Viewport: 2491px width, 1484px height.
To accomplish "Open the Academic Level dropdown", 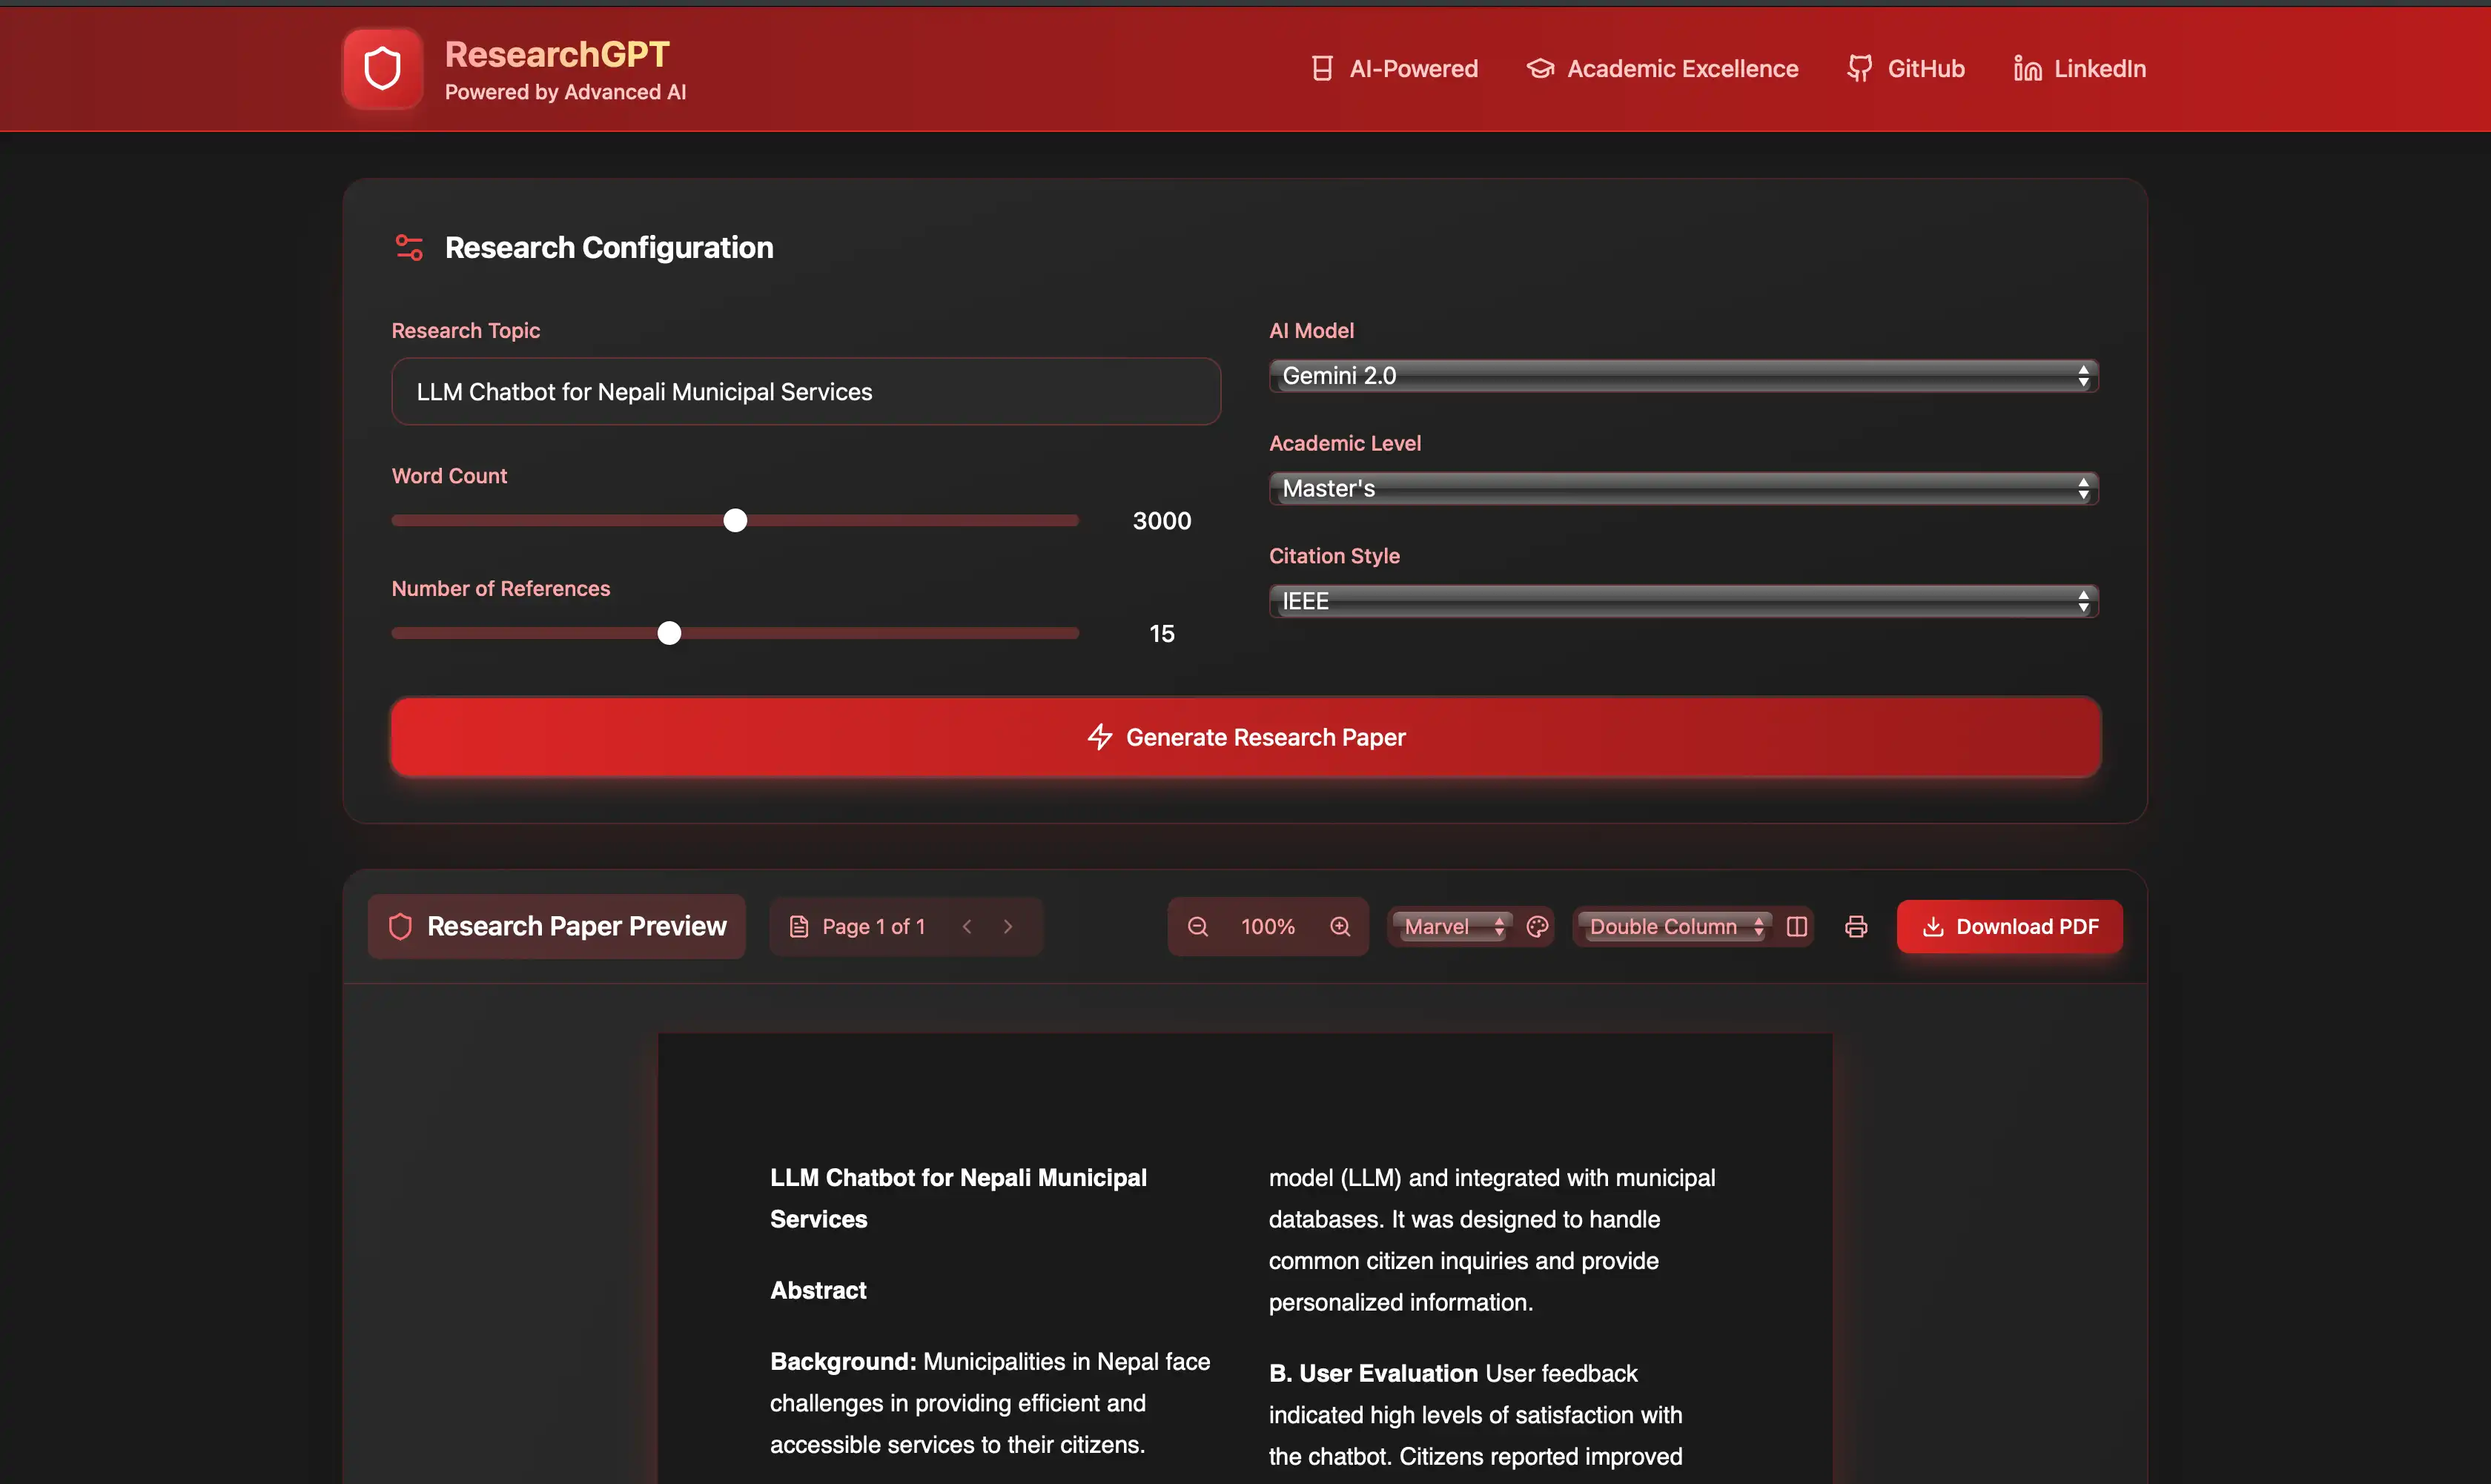I will click(1683, 489).
